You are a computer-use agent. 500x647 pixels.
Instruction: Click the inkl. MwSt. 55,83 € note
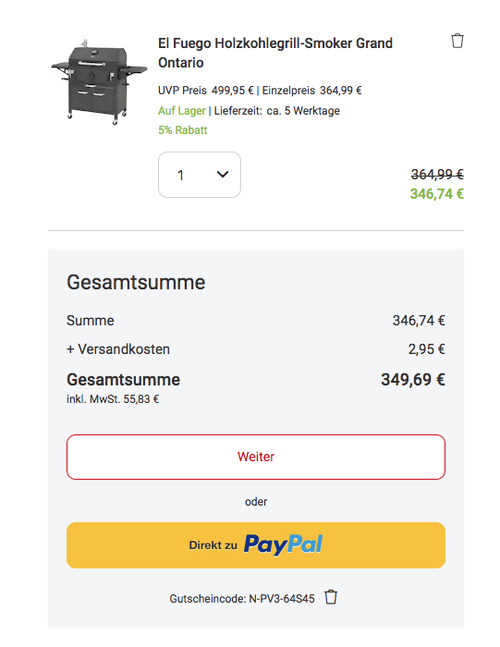pos(113,399)
